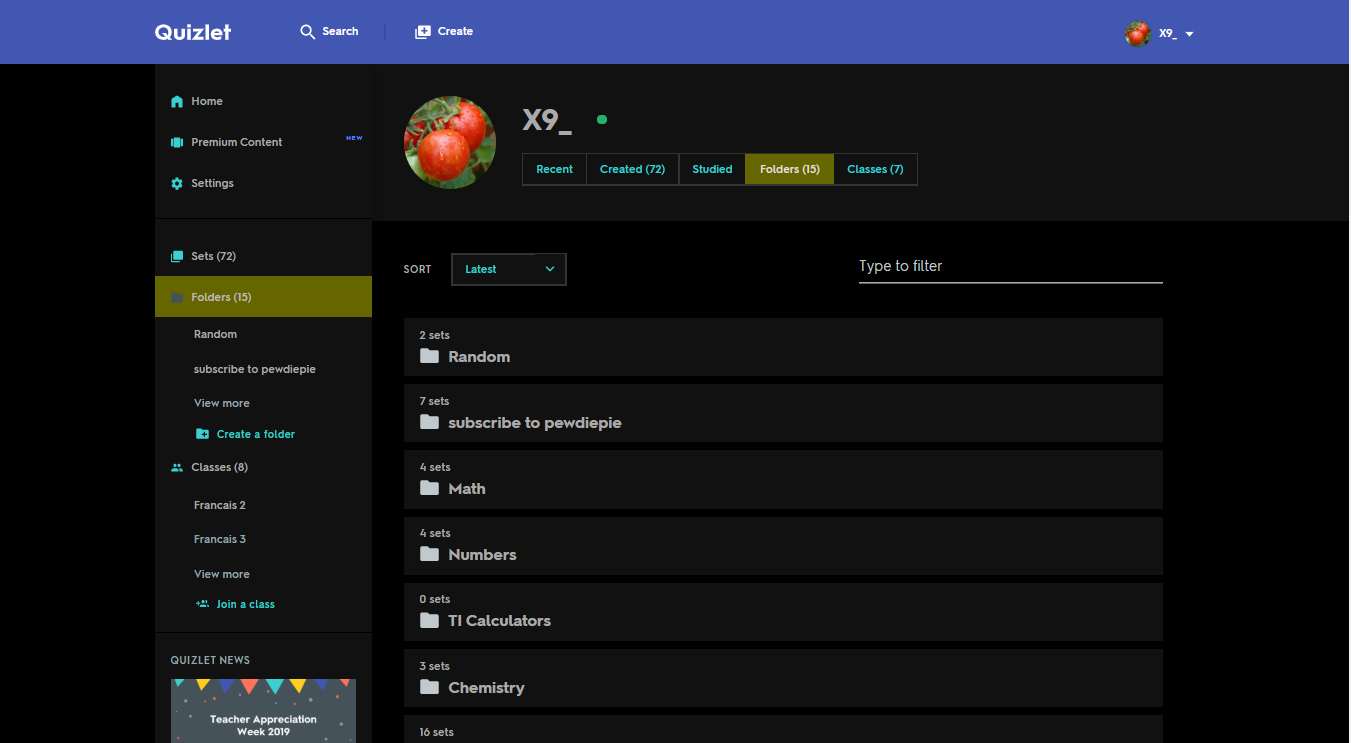Screen dimensions: 1351x743
Task: Open the Numbers folder title
Action: (x=482, y=555)
